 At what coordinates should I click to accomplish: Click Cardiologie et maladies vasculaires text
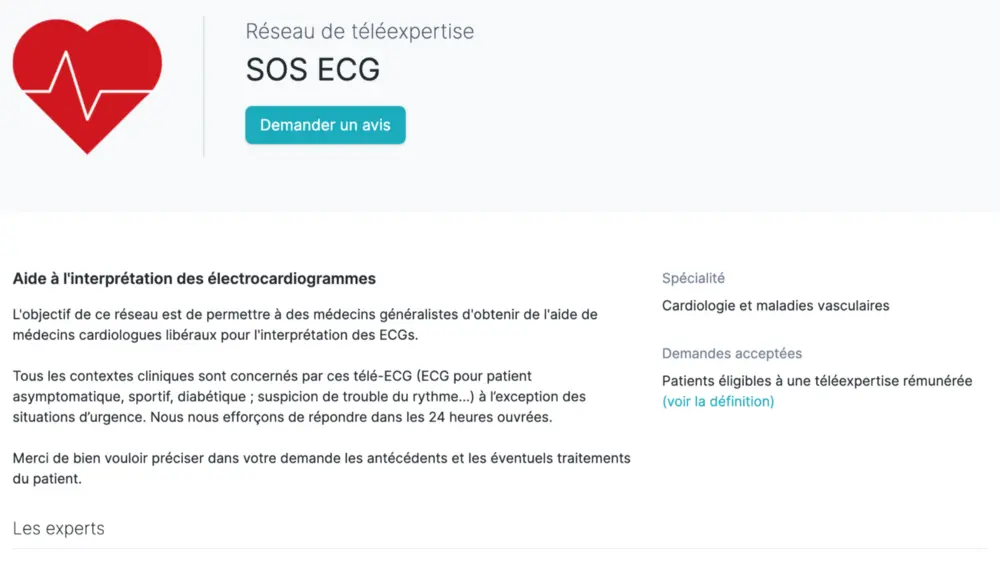point(775,305)
